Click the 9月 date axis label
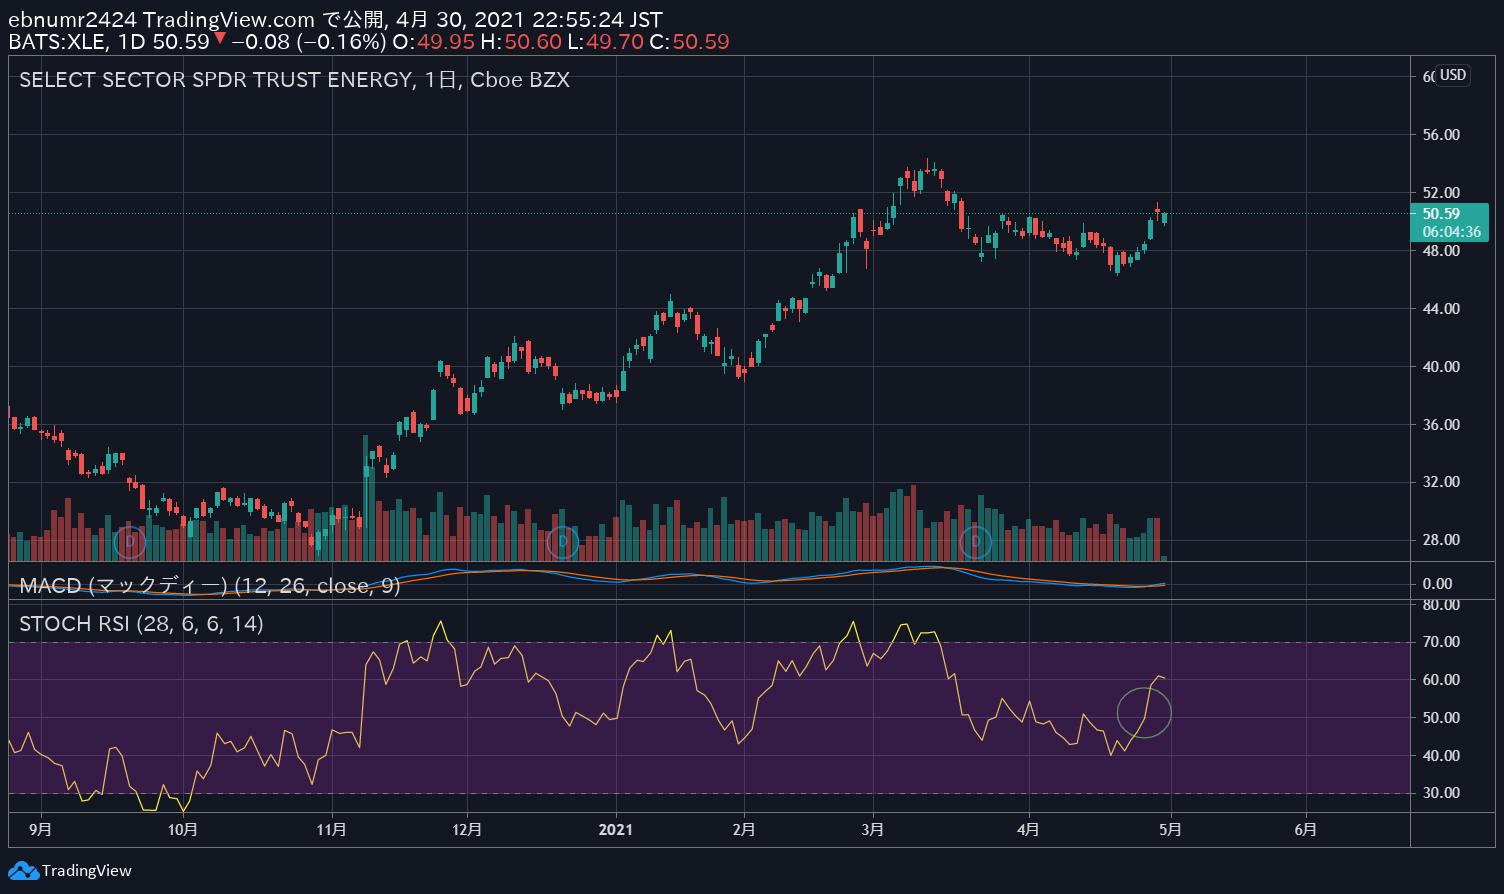The height and width of the screenshot is (894, 1504). click(x=41, y=830)
